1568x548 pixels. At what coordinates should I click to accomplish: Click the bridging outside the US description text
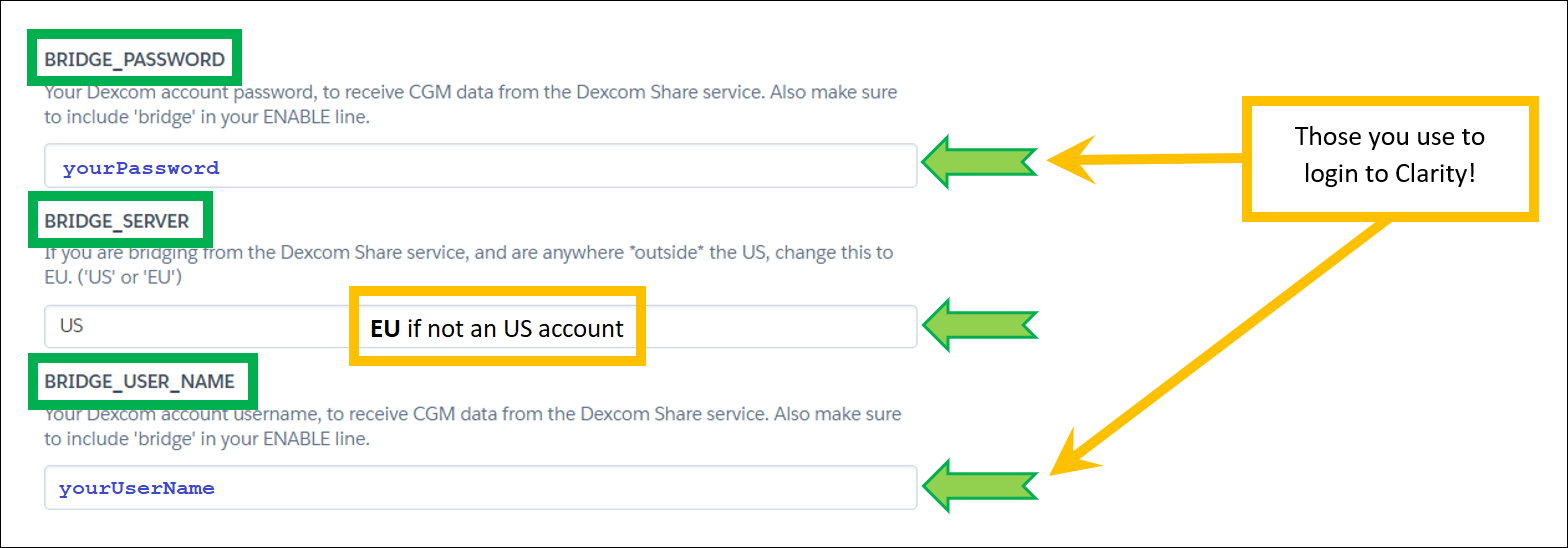[x=469, y=264]
